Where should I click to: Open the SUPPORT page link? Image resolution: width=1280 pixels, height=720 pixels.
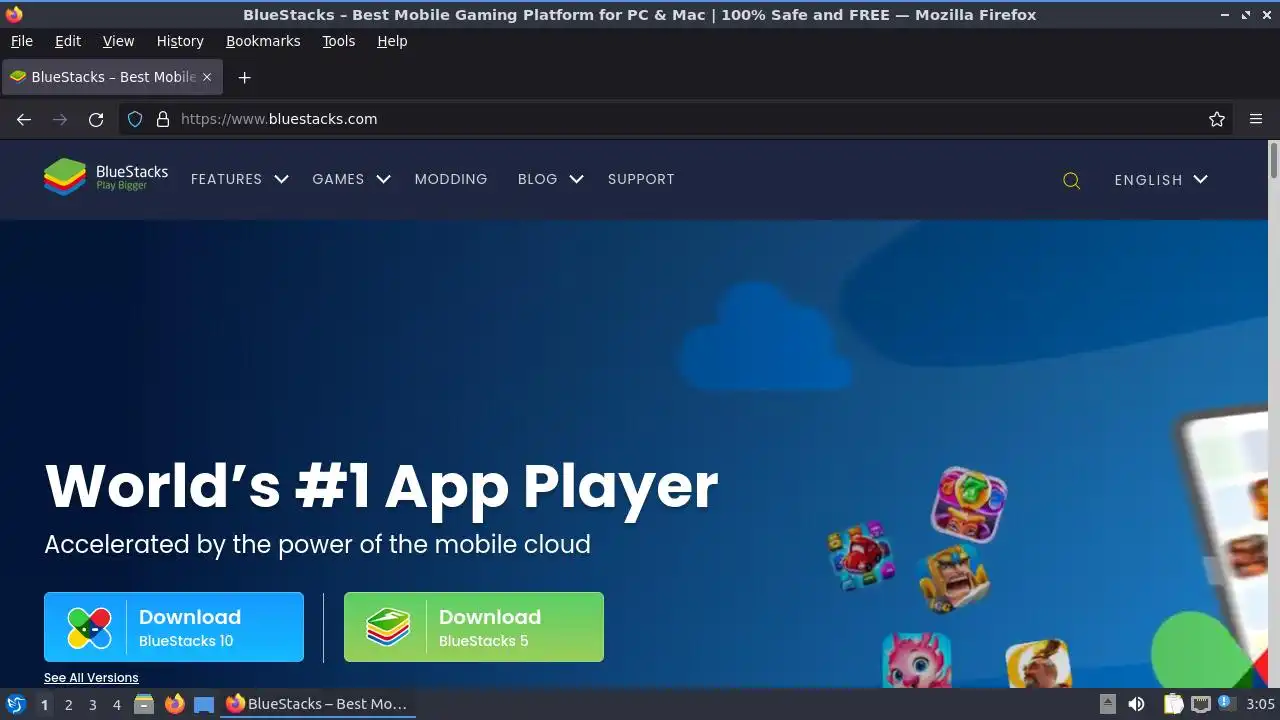[x=641, y=179]
